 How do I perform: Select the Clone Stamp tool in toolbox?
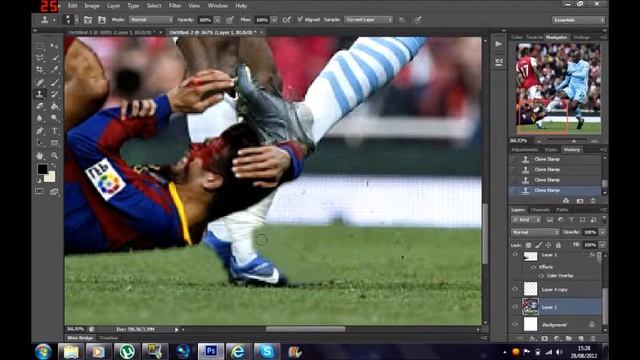coord(40,94)
